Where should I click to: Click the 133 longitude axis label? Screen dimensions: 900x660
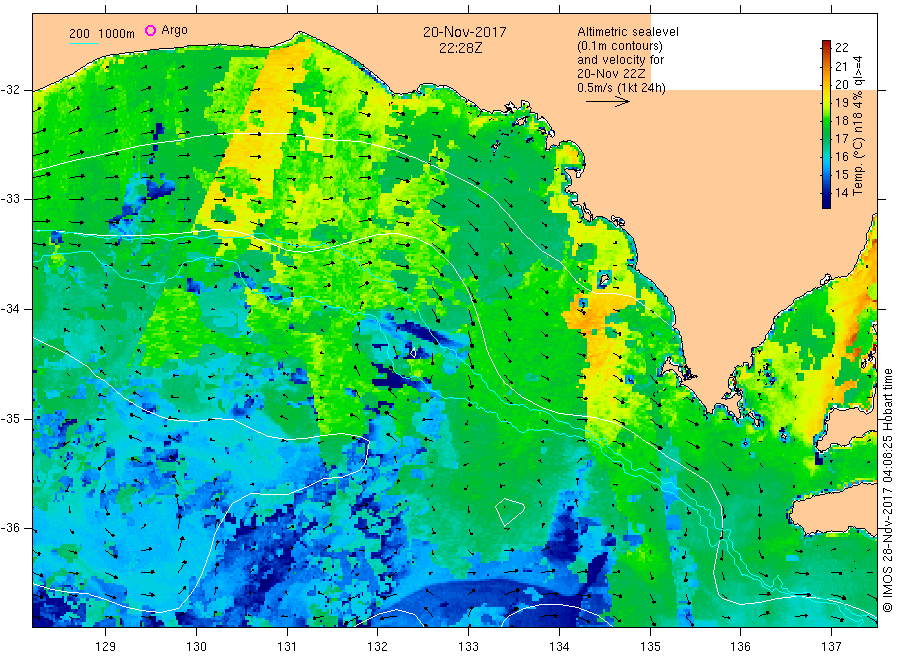tap(468, 646)
